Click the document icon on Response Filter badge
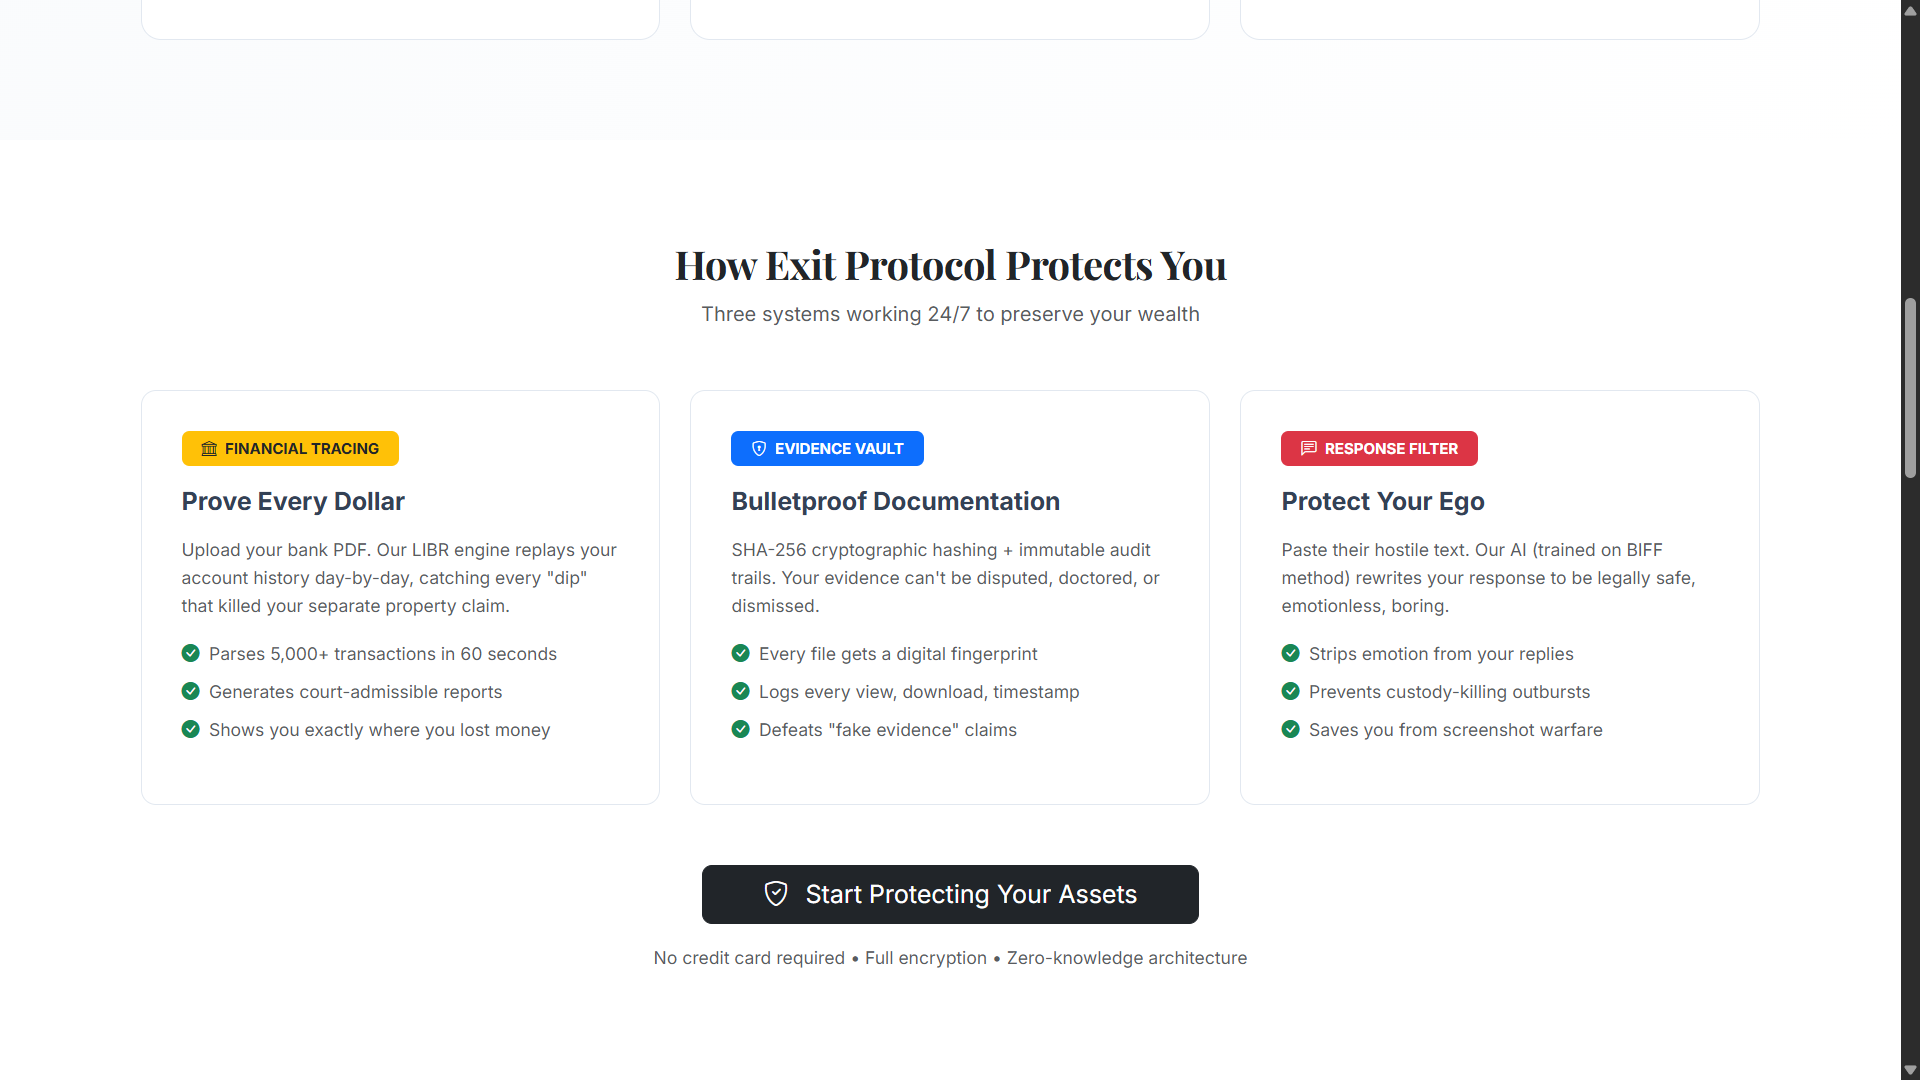The width and height of the screenshot is (1920, 1080). coord(1308,448)
